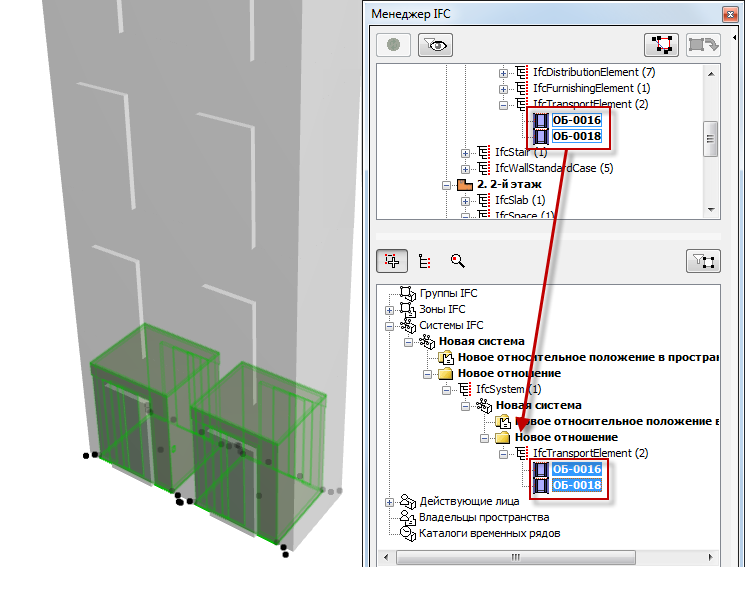Click the upper tree scrollbar down arrow
This screenshot has width=750, height=614.
(x=711, y=209)
